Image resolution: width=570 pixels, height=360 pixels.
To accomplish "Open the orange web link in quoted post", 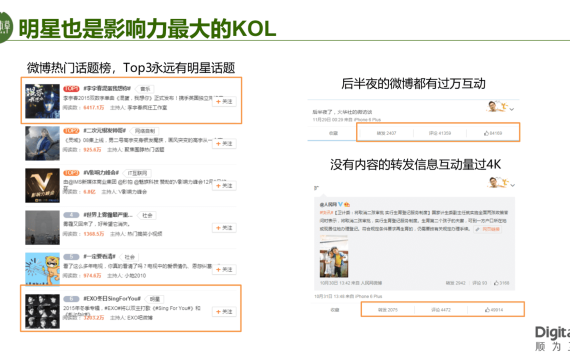I will click(488, 229).
